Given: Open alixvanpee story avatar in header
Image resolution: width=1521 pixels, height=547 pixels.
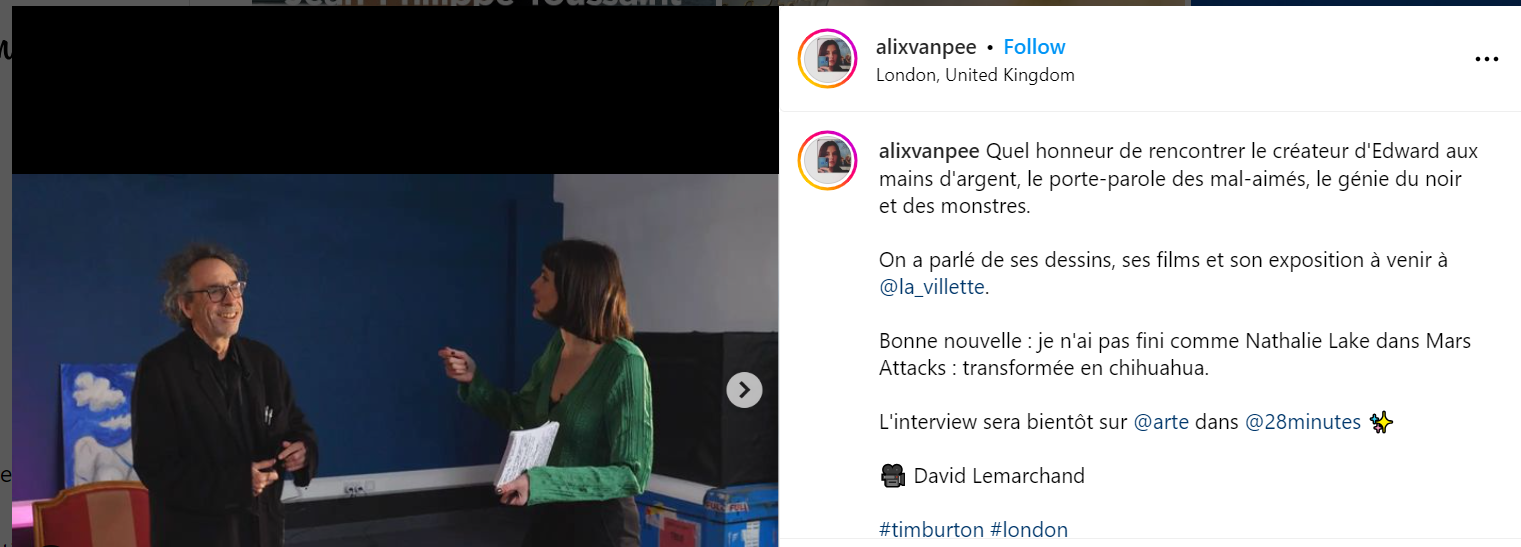Looking at the screenshot, I should (x=827, y=59).
